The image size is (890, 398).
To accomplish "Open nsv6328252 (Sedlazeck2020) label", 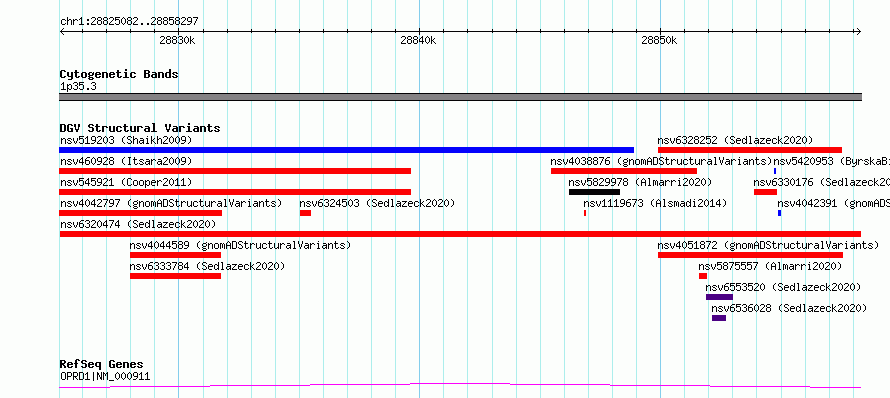I will coord(735,140).
